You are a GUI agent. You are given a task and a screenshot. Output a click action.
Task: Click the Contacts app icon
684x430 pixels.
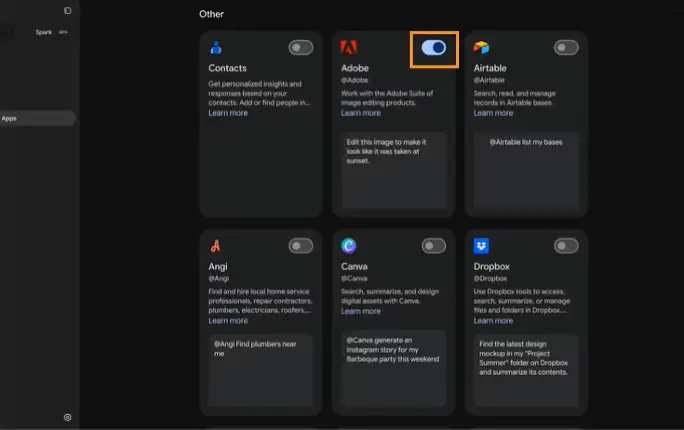tap(216, 47)
